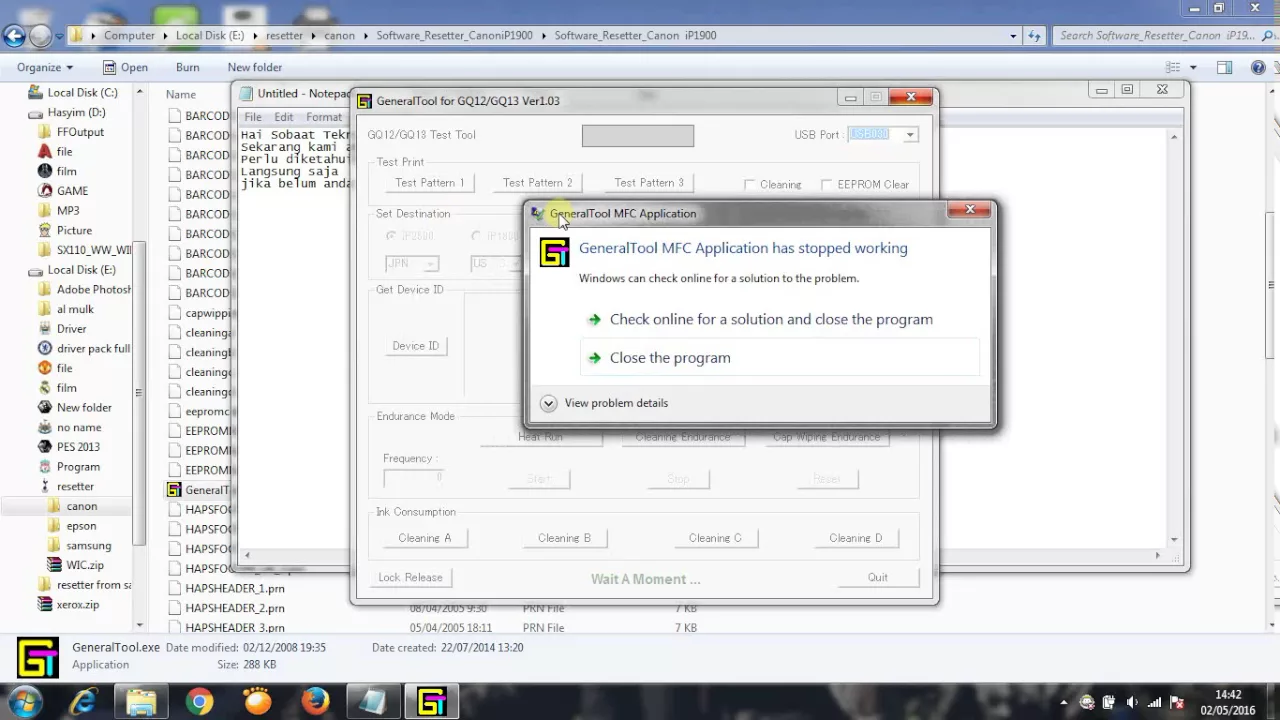1280x720 pixels.
Task: Select the iP2600 destination radio button
Action: (391, 236)
